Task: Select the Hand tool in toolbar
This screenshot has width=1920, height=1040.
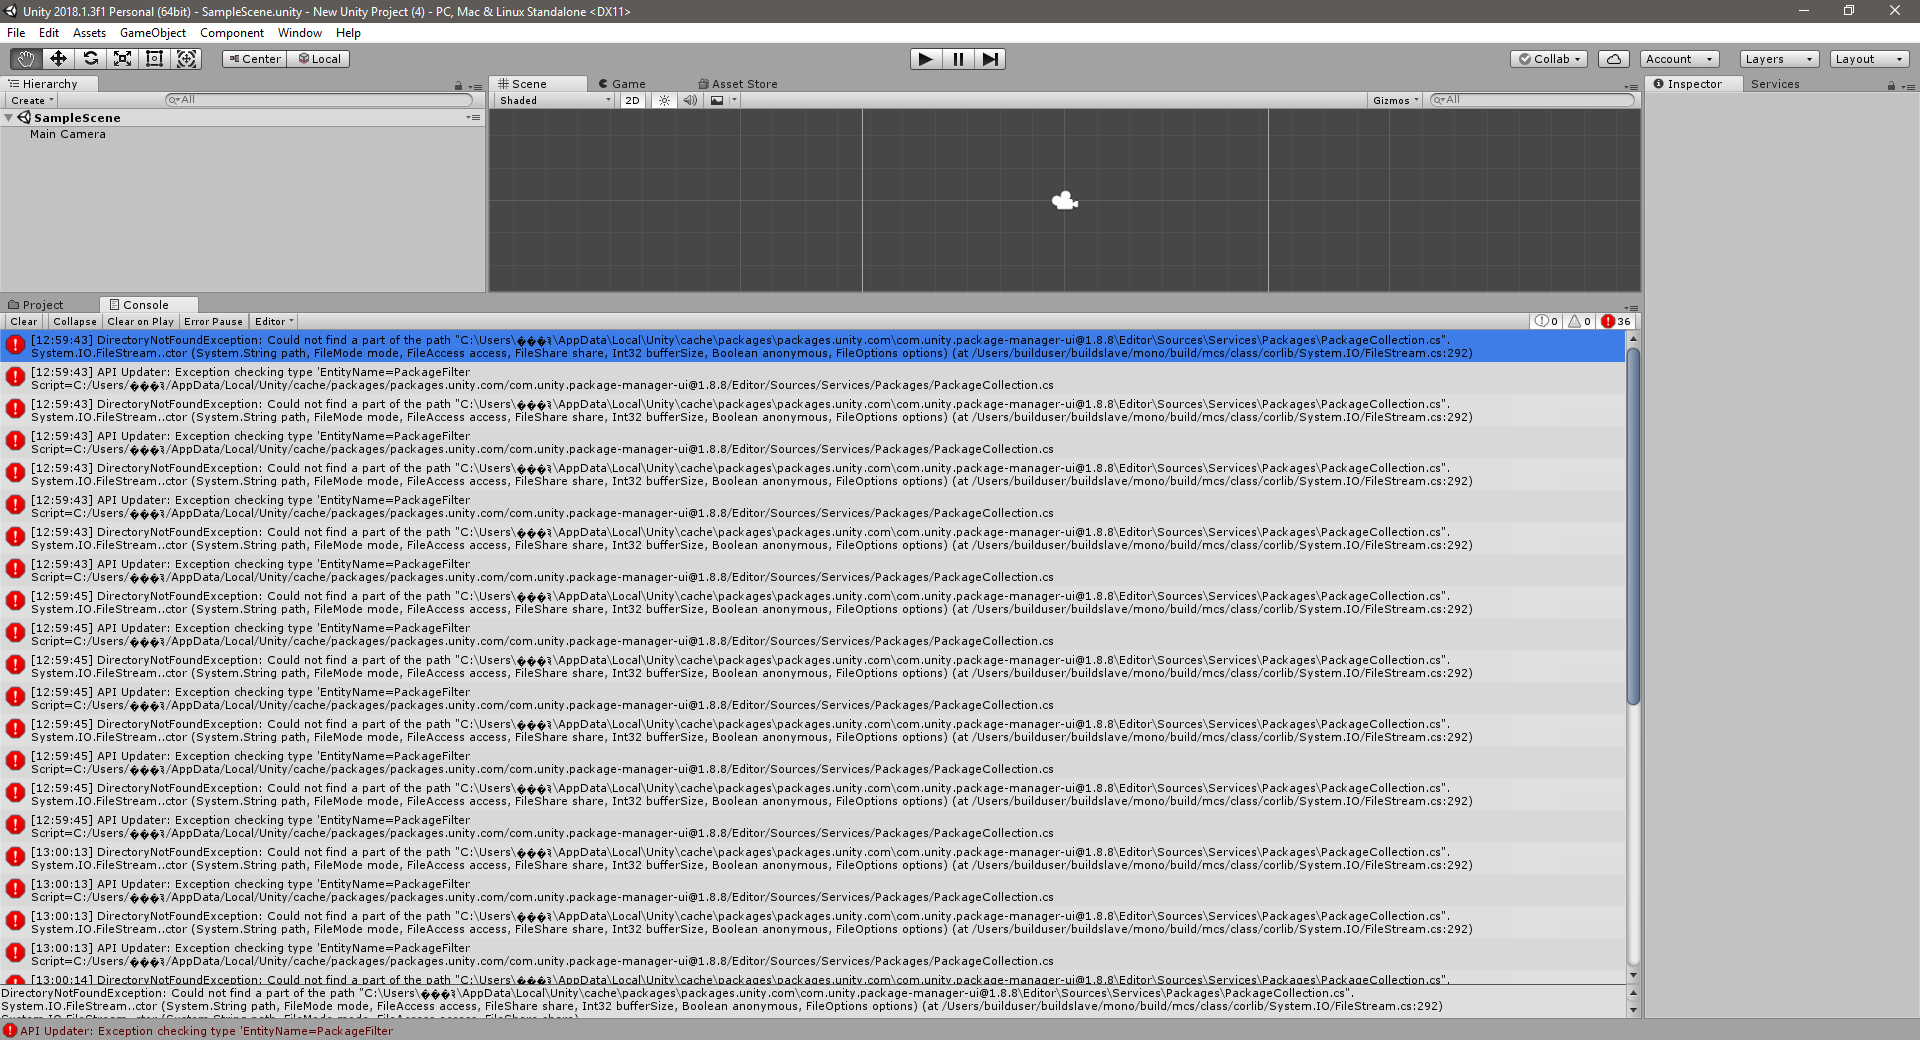Action: click(x=26, y=59)
